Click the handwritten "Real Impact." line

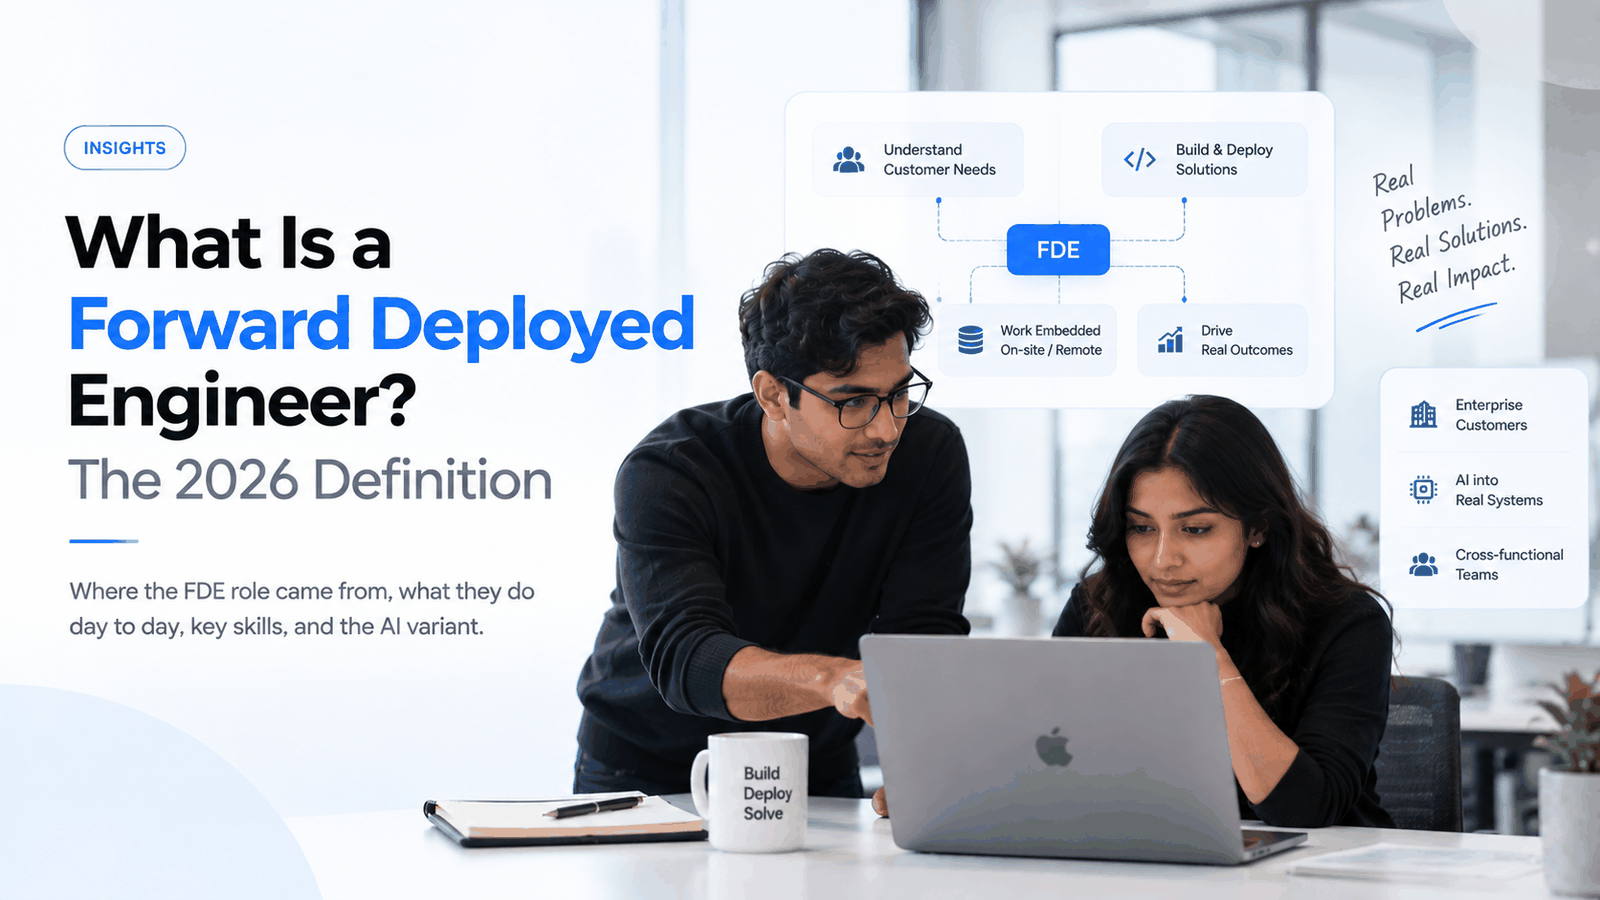(x=1456, y=280)
